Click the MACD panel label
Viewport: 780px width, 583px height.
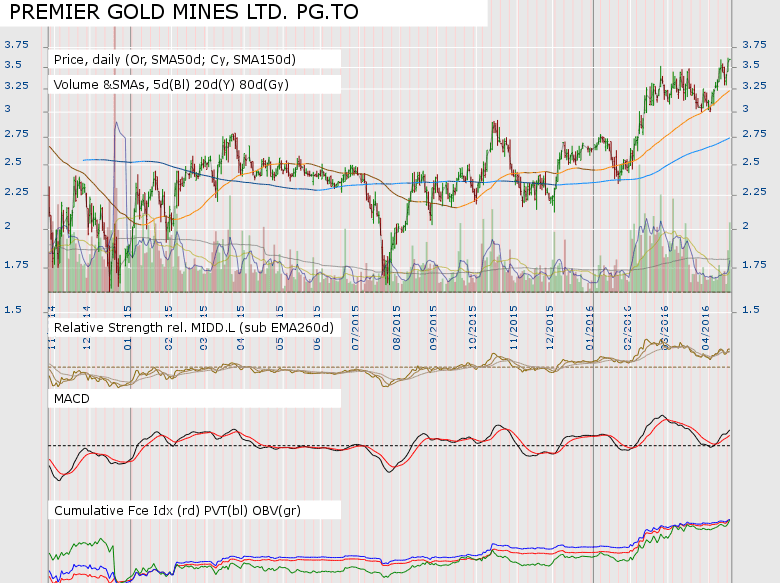pyautogui.click(x=72, y=399)
